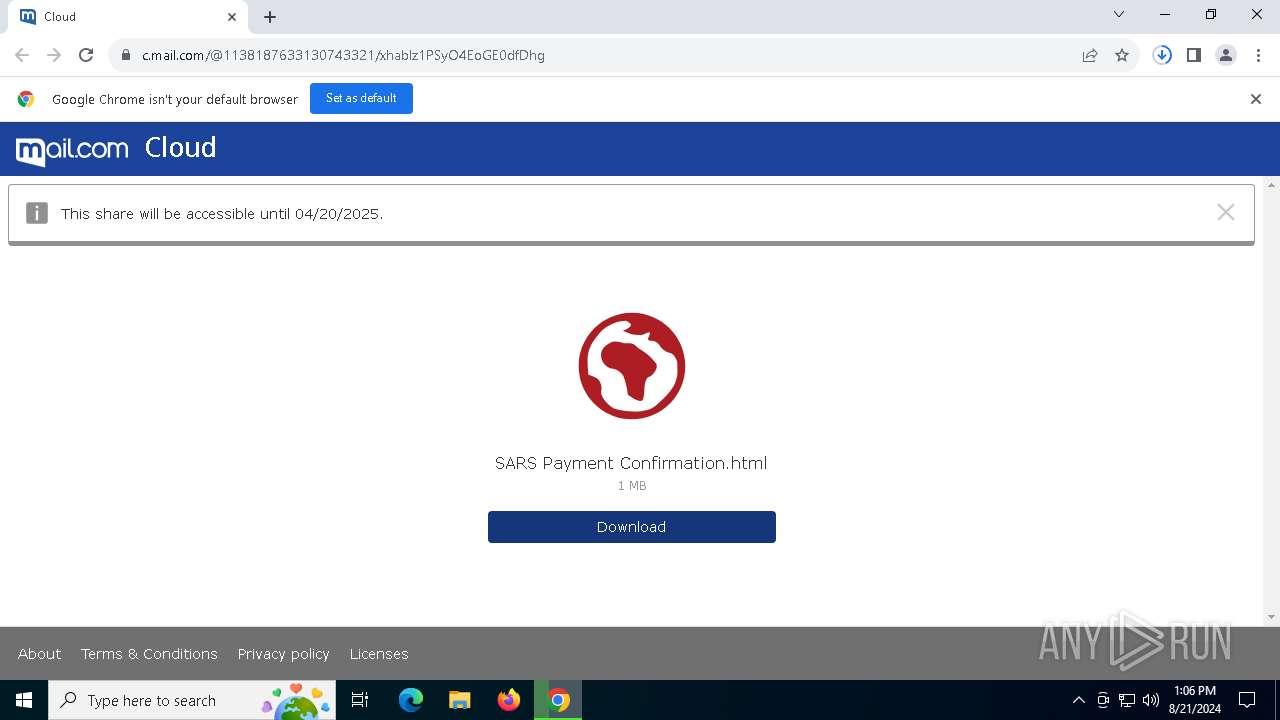
Task: Click the '1 MB' file size text
Action: point(632,486)
